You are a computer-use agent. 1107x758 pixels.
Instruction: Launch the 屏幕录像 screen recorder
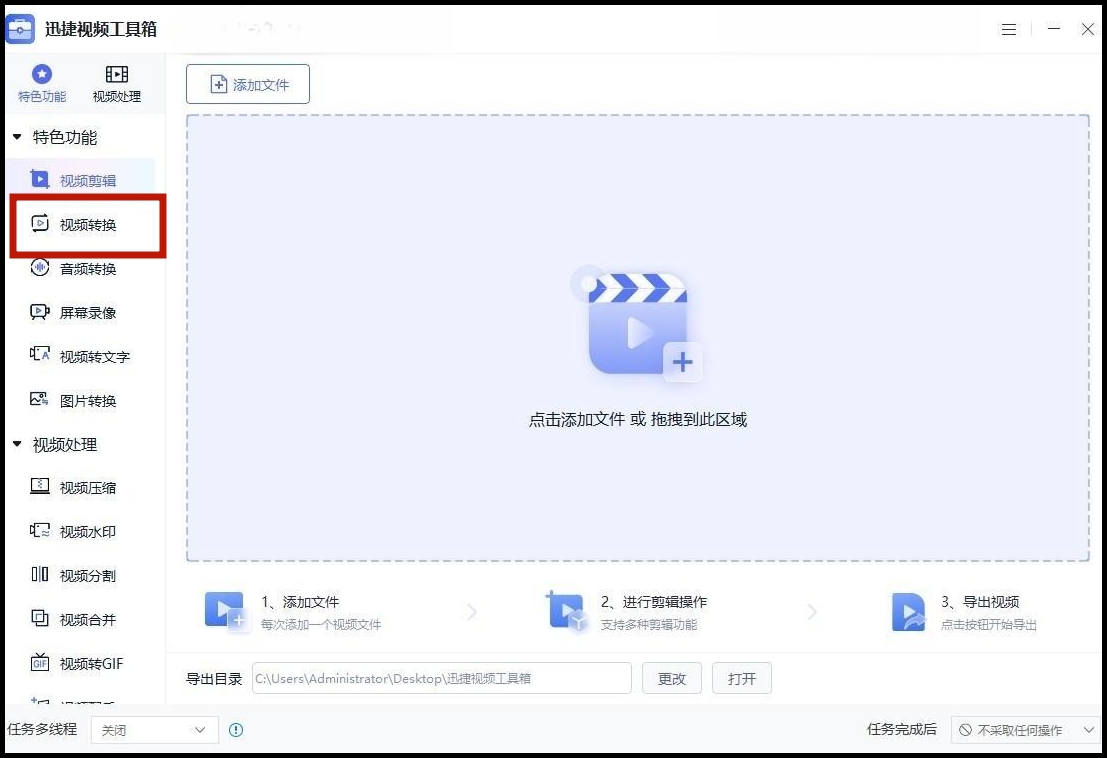tap(88, 312)
